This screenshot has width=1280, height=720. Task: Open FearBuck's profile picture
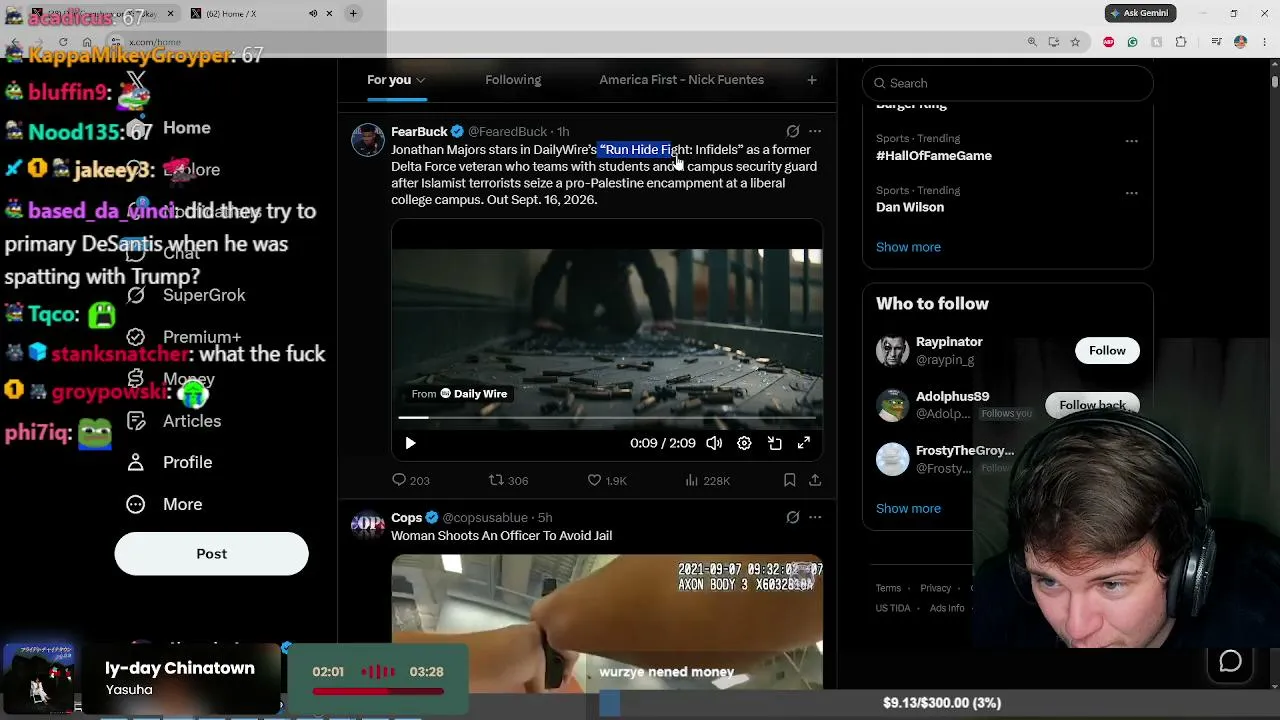point(368,140)
